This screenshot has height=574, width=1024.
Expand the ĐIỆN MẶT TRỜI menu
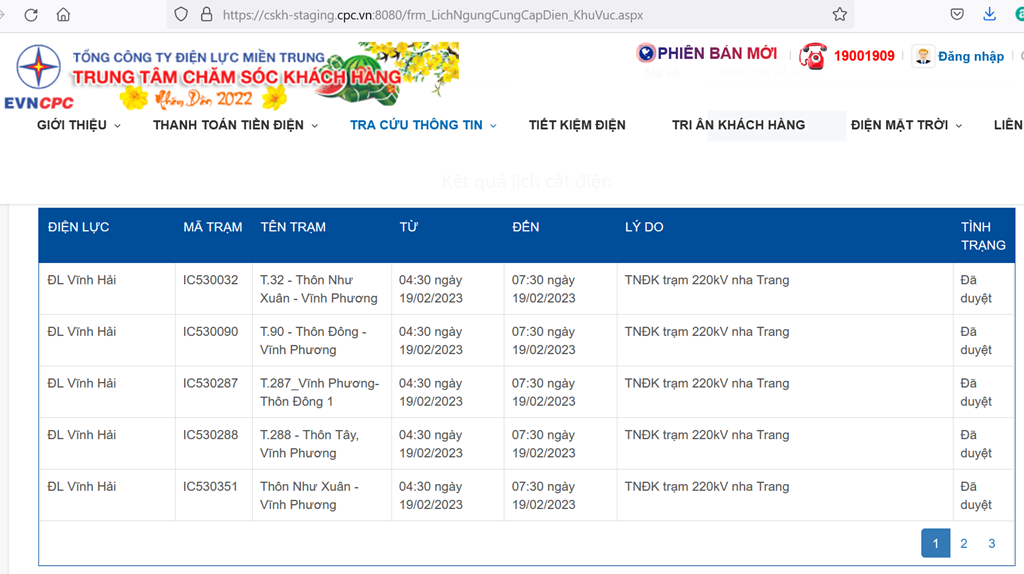click(906, 125)
